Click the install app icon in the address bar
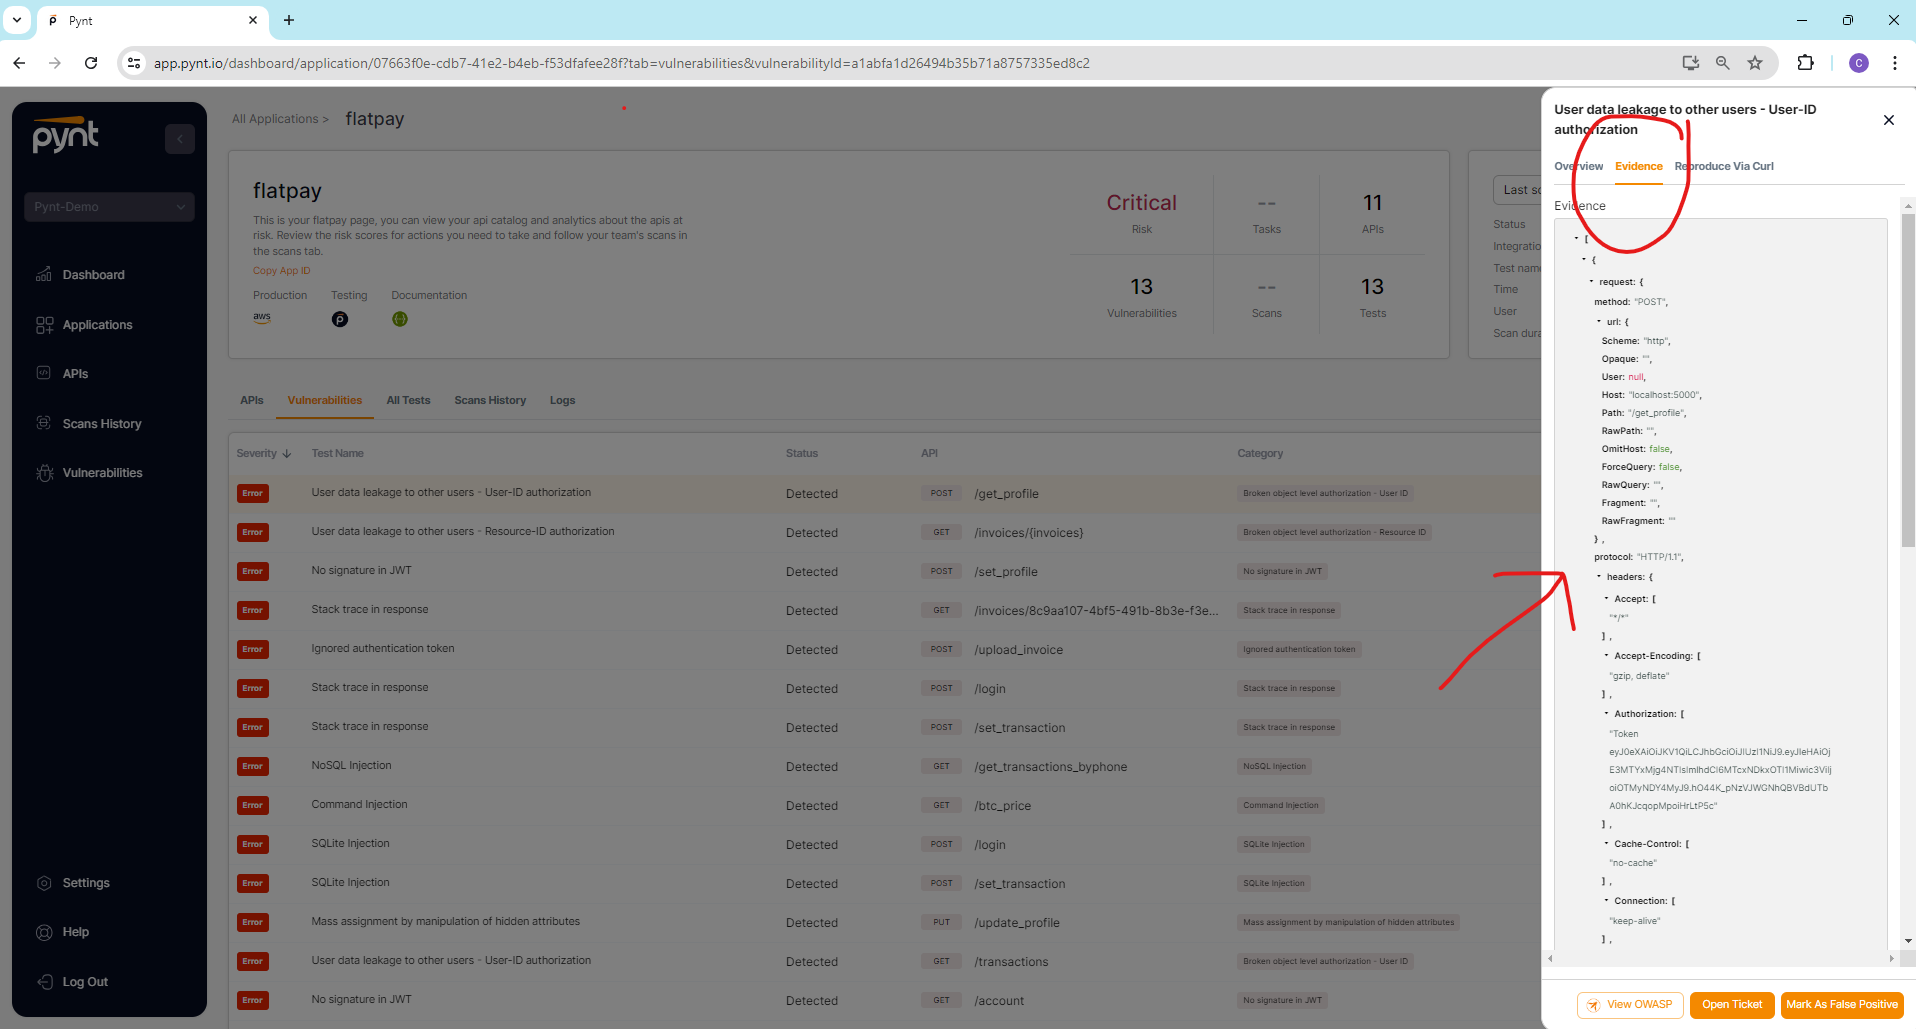1916x1029 pixels. 1691,63
